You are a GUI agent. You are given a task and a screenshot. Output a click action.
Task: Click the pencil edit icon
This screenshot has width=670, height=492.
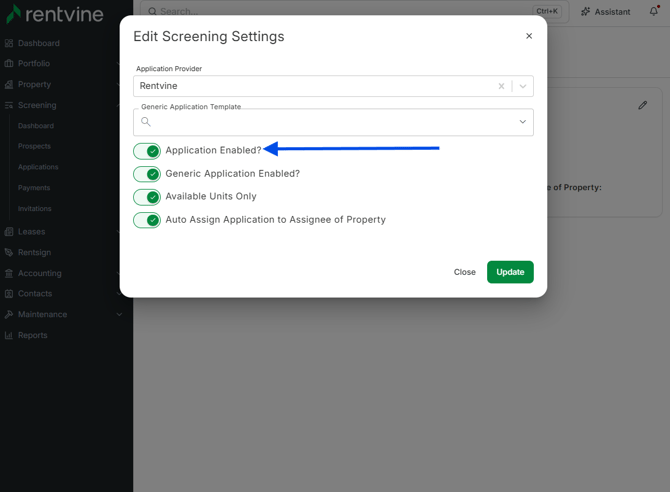coord(643,105)
